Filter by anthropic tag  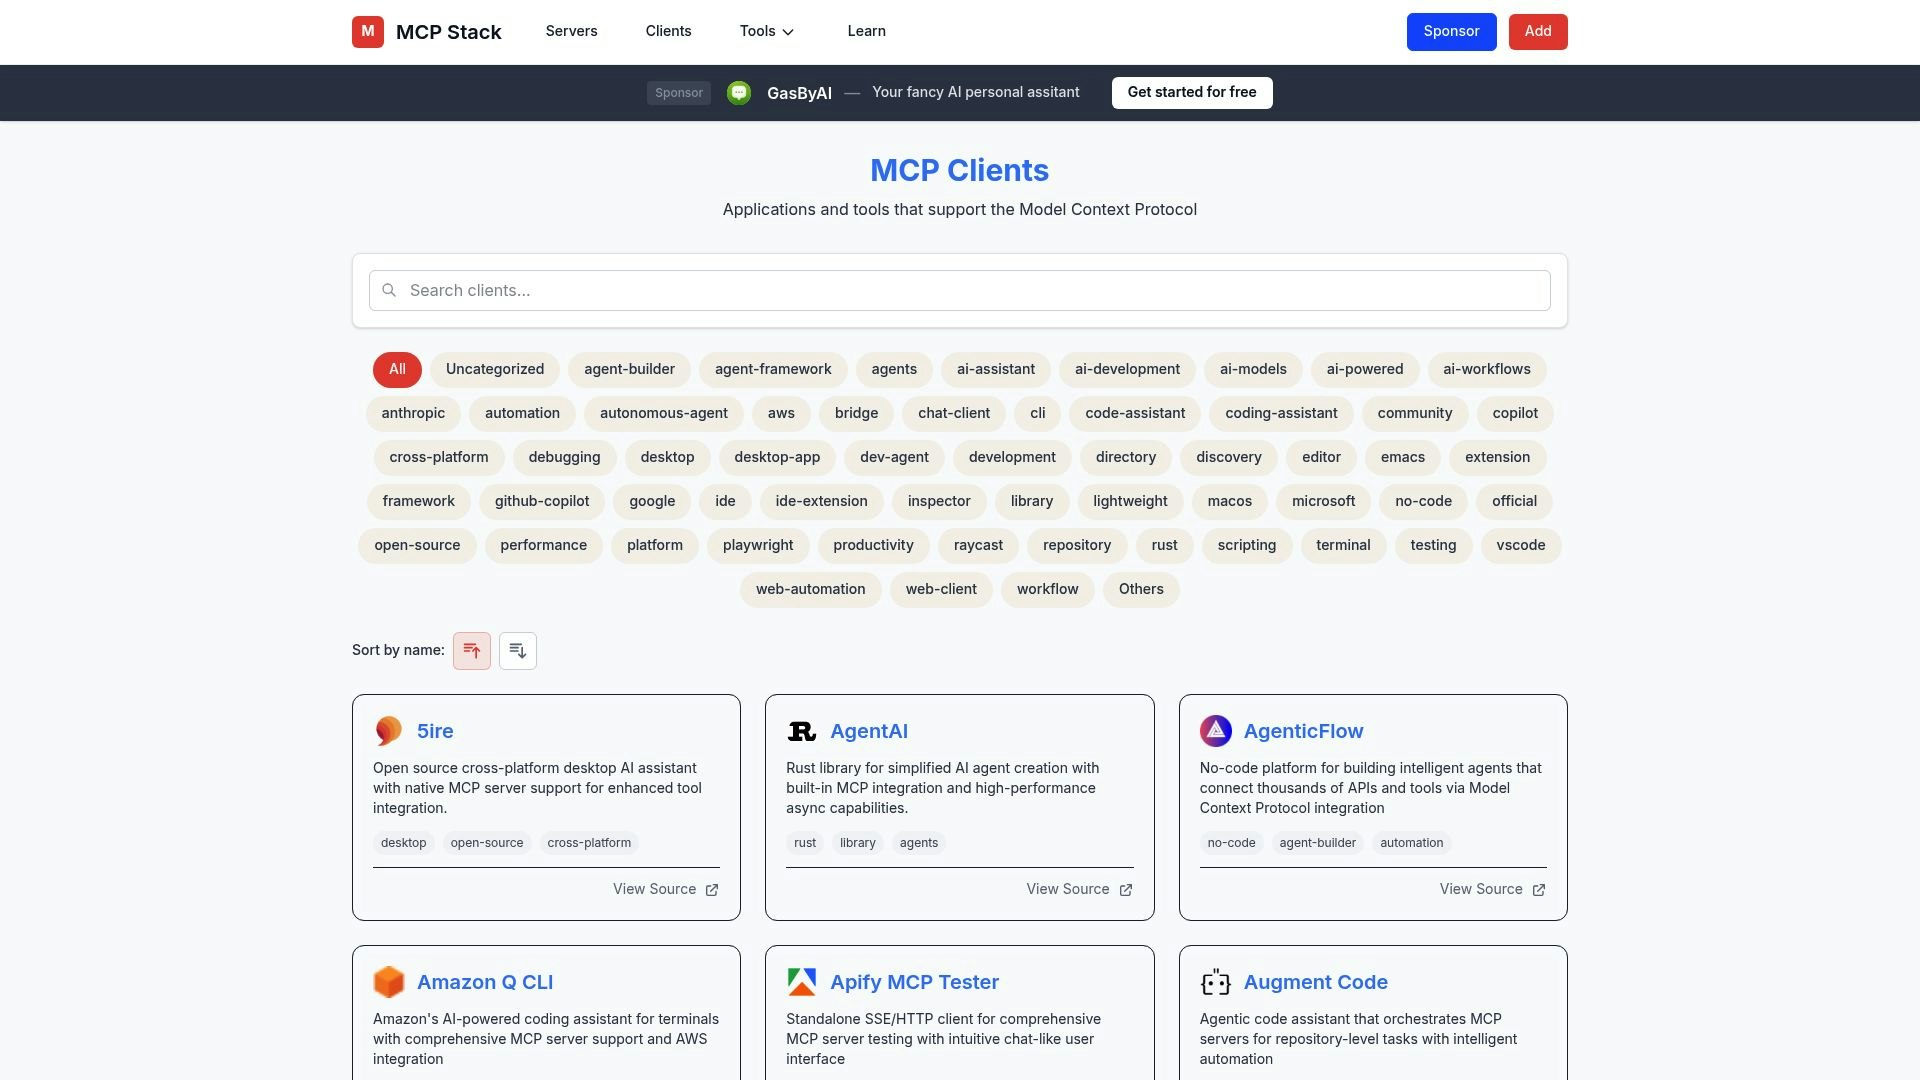point(413,414)
